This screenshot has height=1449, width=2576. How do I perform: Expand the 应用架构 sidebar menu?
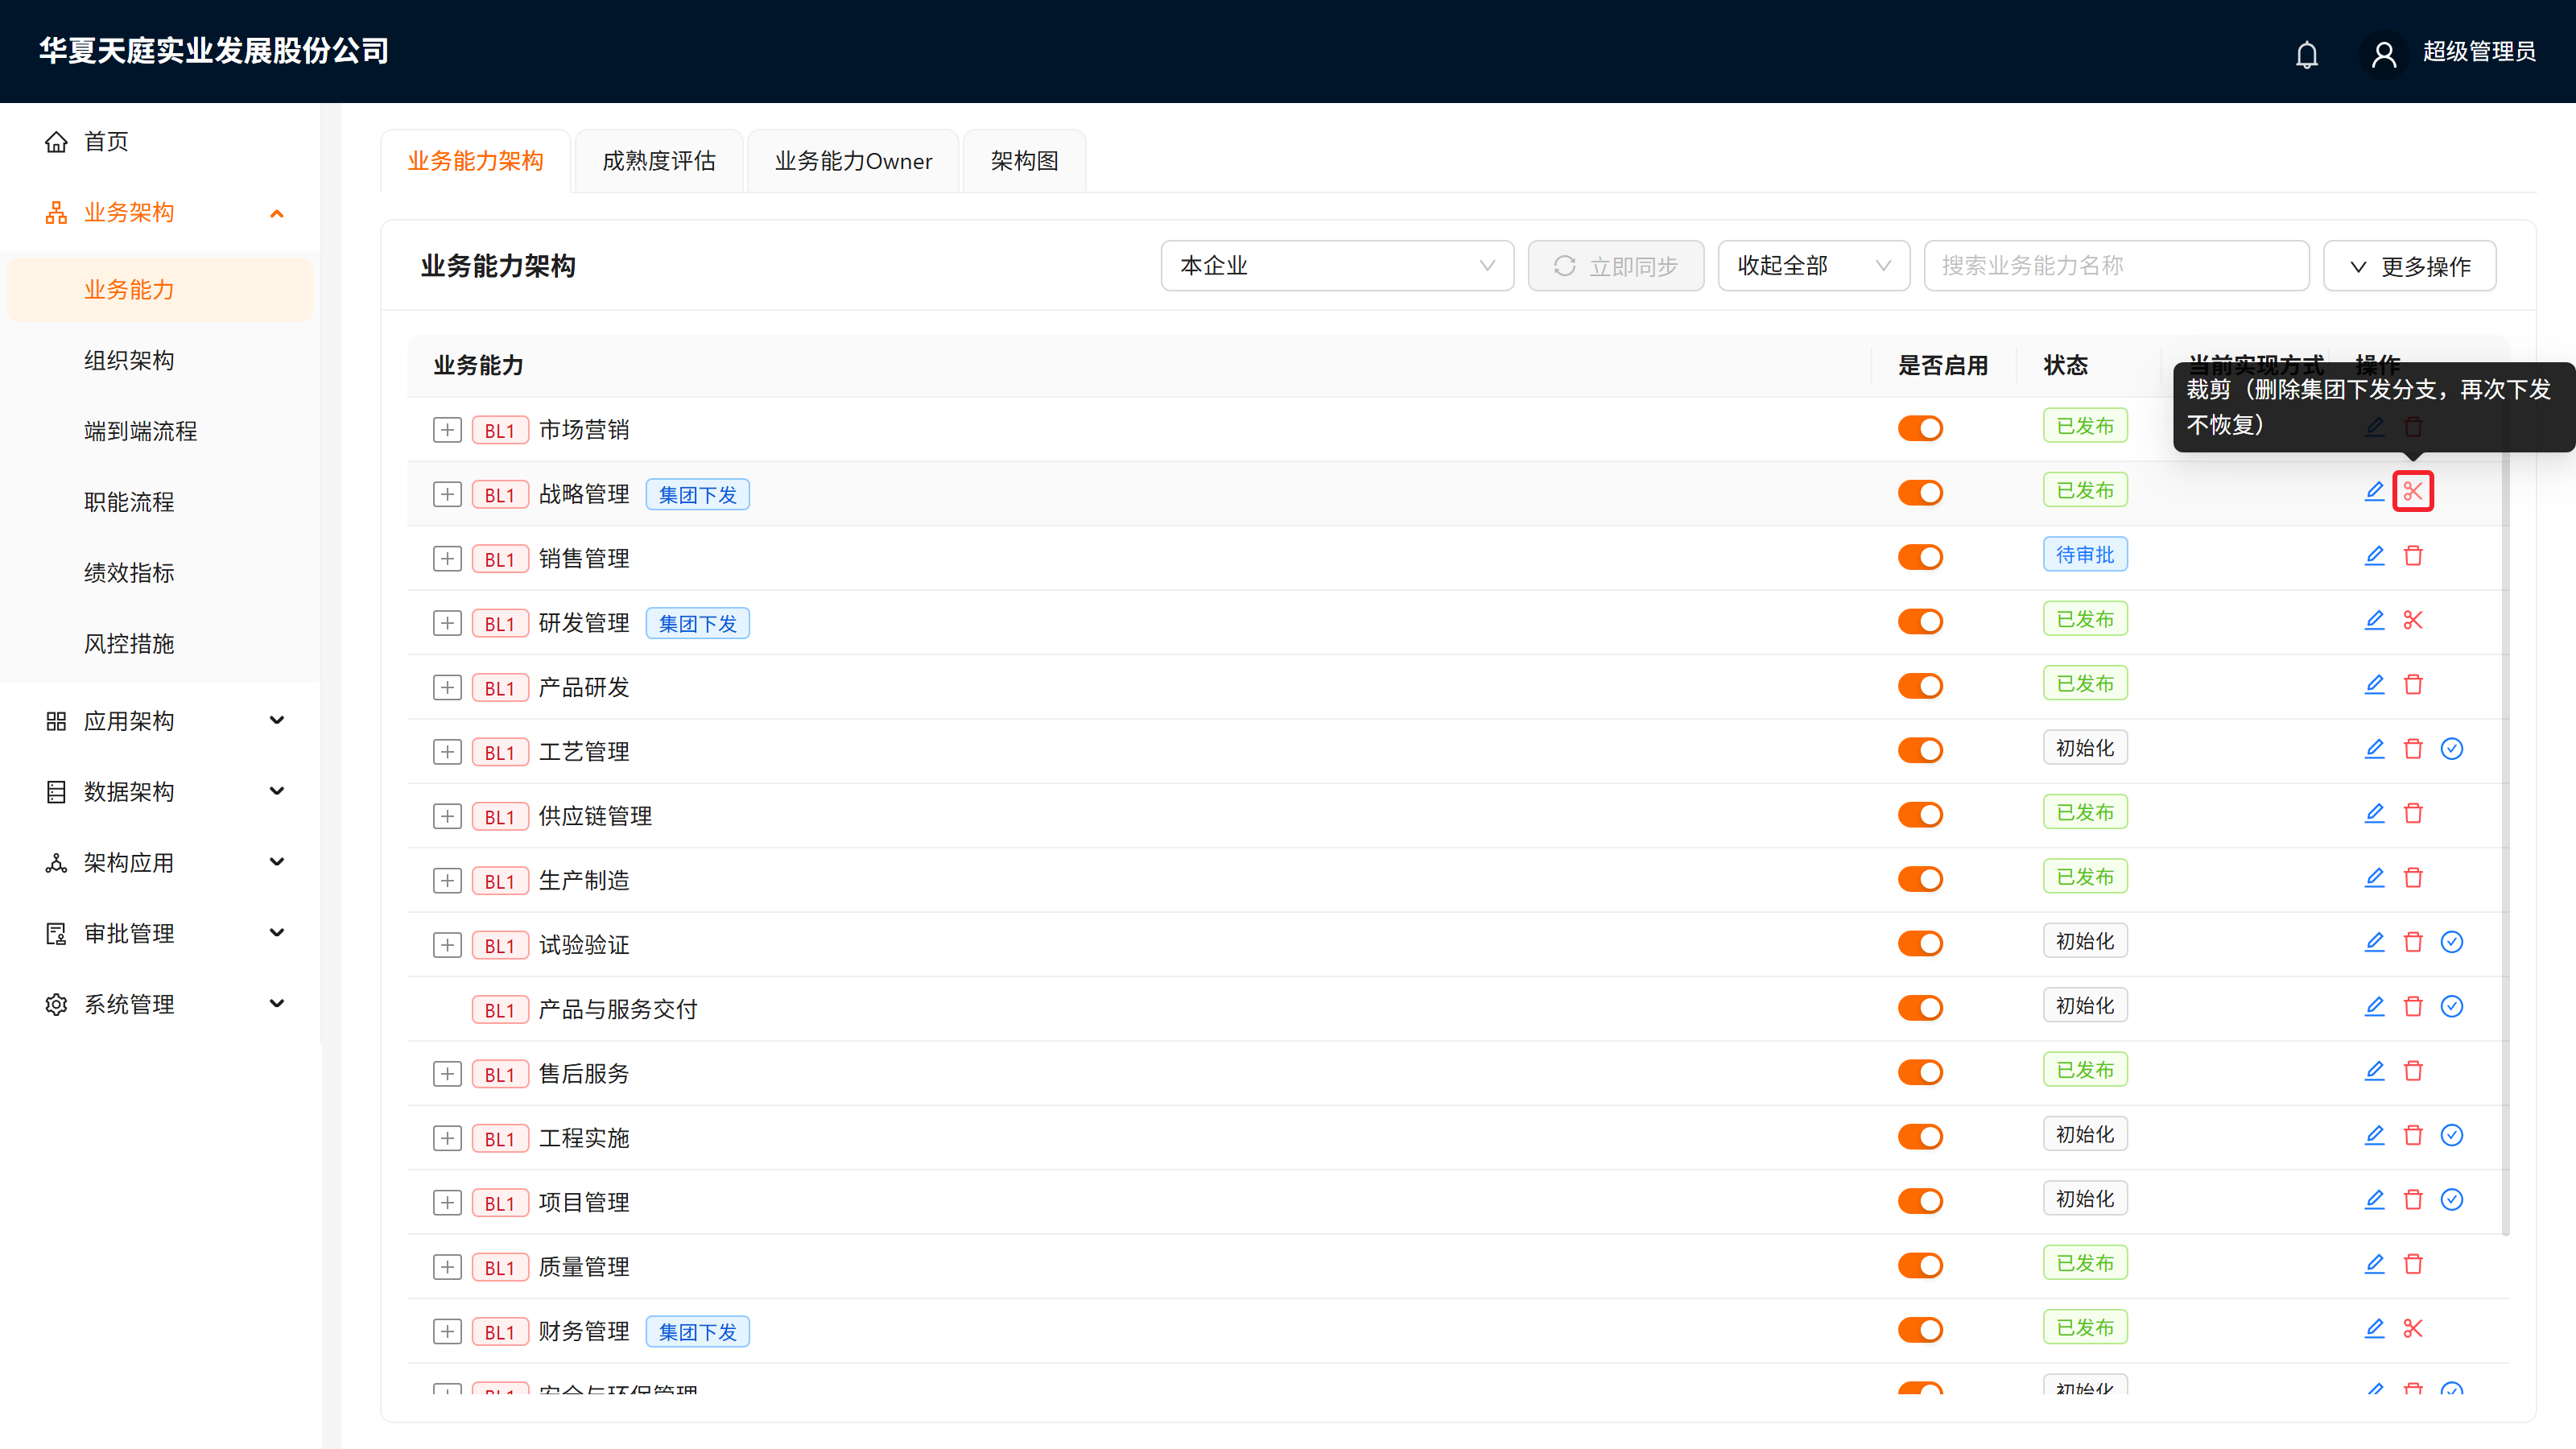[160, 721]
